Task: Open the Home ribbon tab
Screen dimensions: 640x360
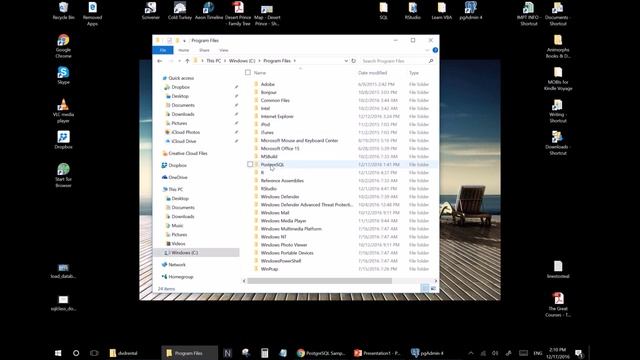Action: [x=183, y=50]
